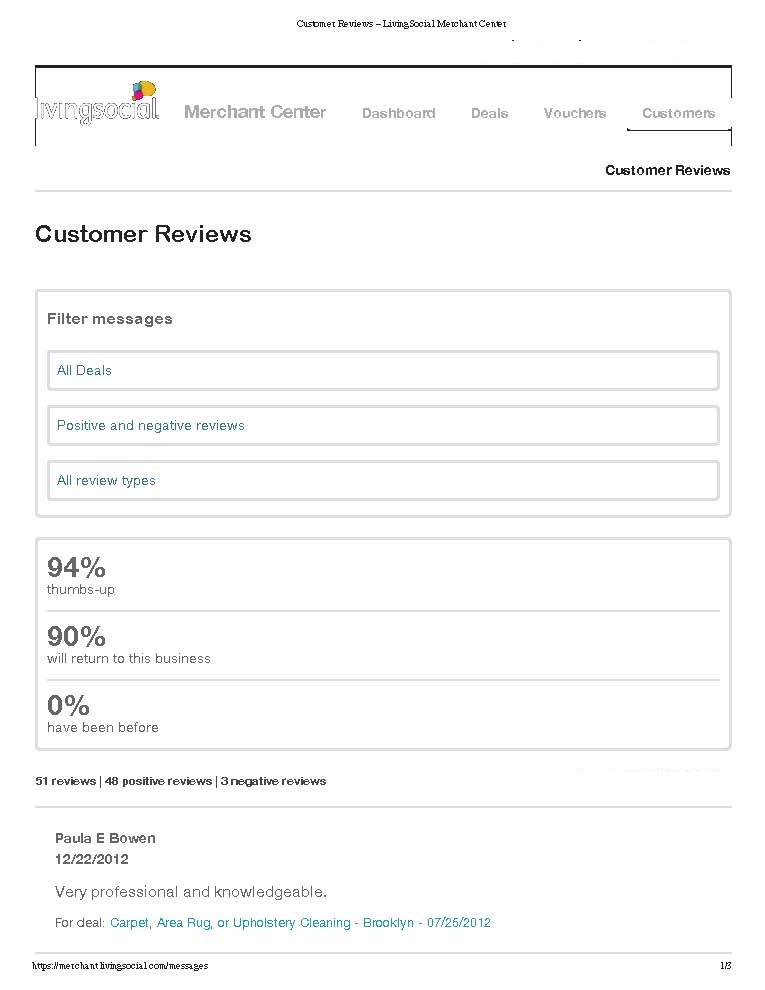Viewport: 765px width, 990px height.
Task: Click the merchant.livingsocial.com/messages URL footer
Action: 120,965
